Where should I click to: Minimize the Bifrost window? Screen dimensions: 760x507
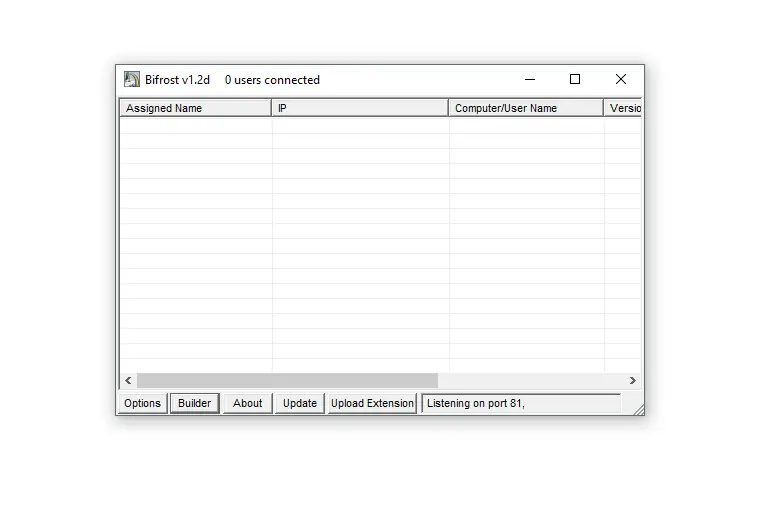click(x=530, y=79)
